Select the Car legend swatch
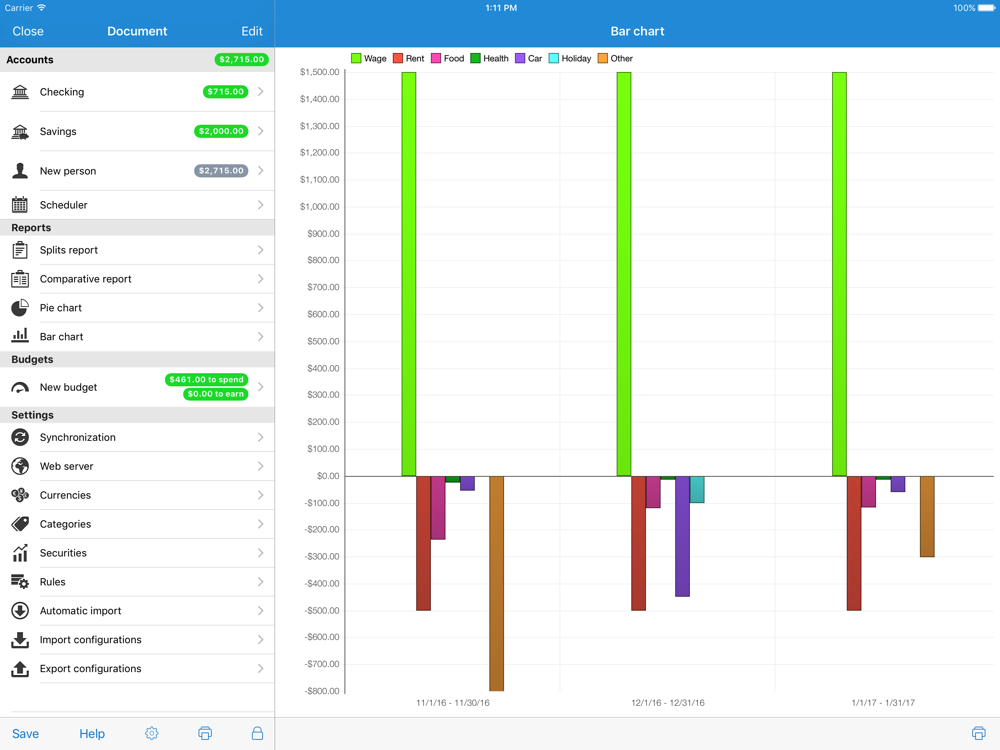 pyautogui.click(x=520, y=58)
